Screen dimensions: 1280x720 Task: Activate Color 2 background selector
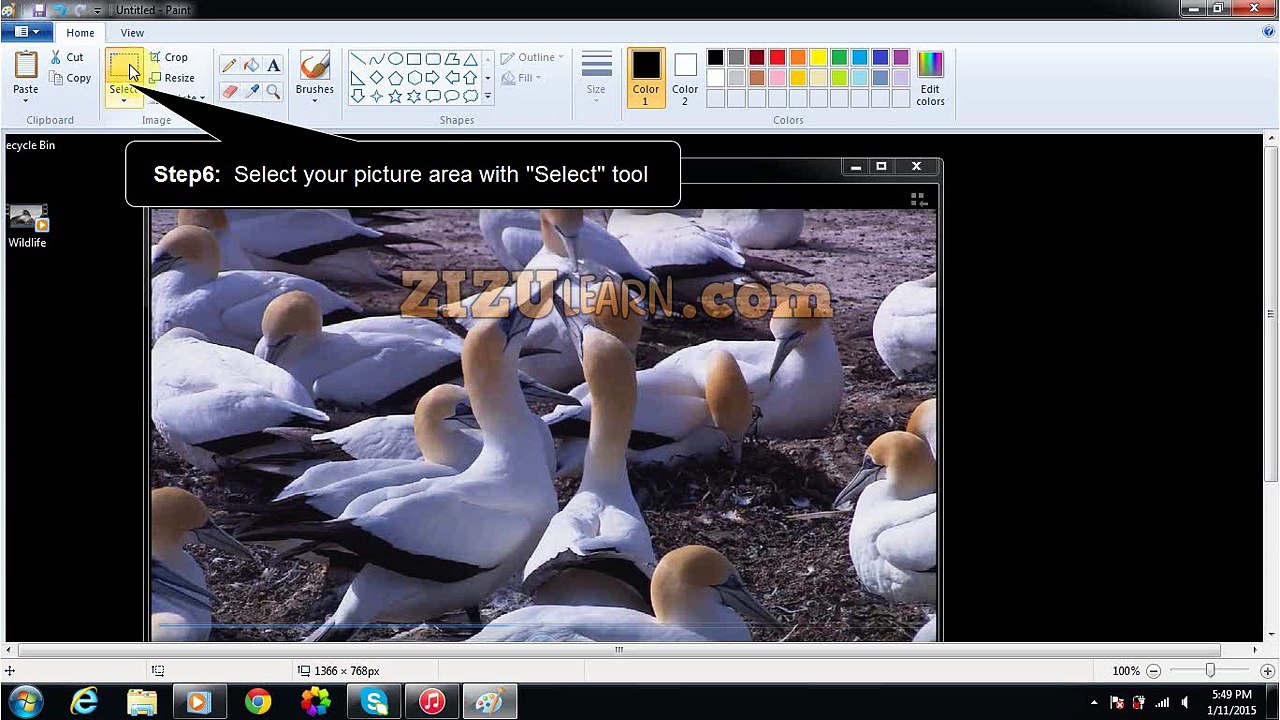[685, 78]
